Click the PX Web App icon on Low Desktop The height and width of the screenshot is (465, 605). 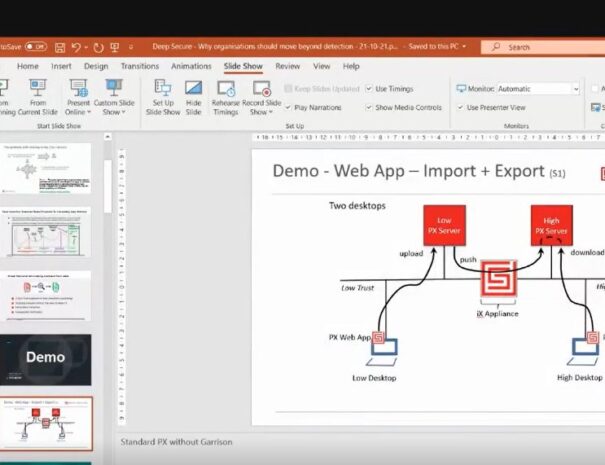coord(379,338)
